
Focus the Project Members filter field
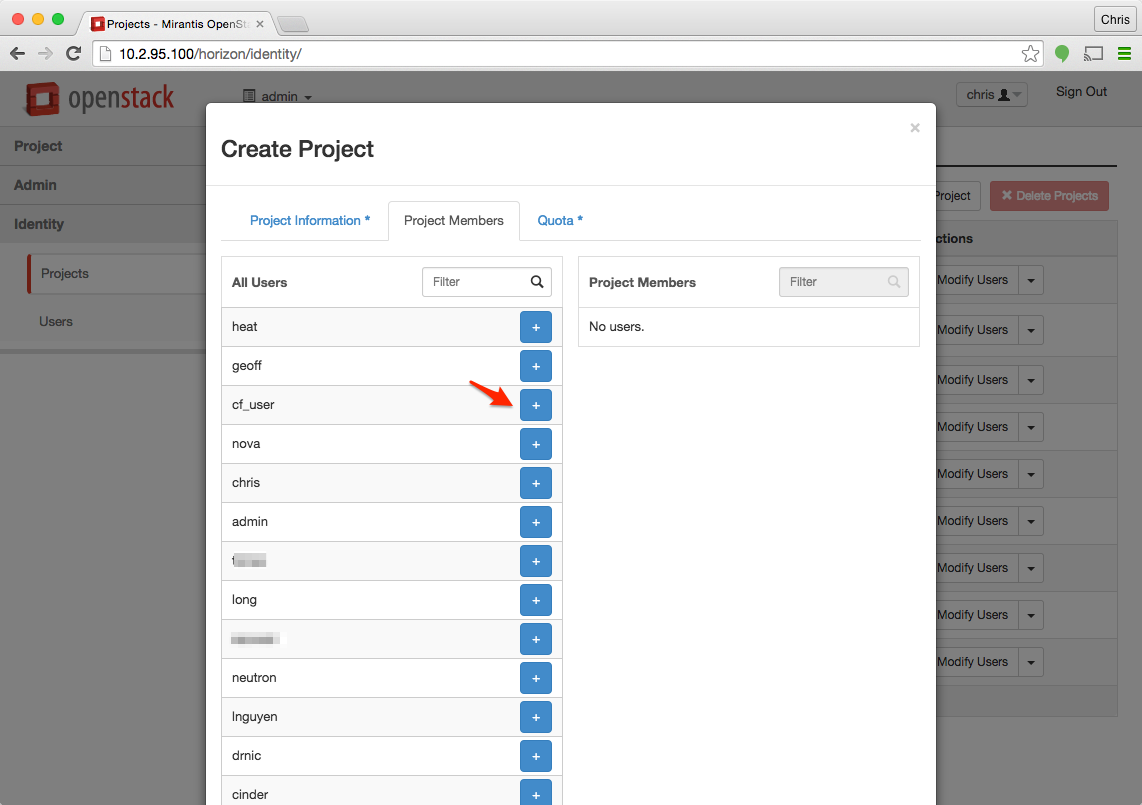[x=843, y=282]
